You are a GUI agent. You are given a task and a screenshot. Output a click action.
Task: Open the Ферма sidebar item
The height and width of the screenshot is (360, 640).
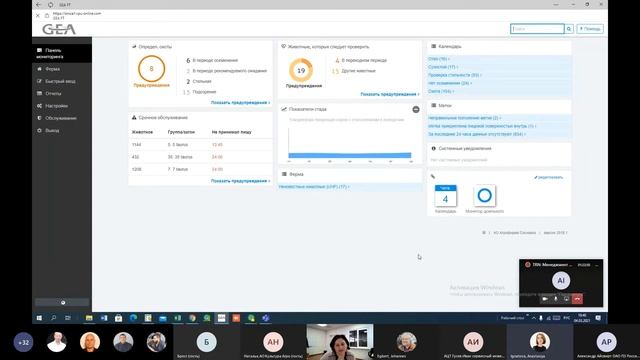point(62,69)
